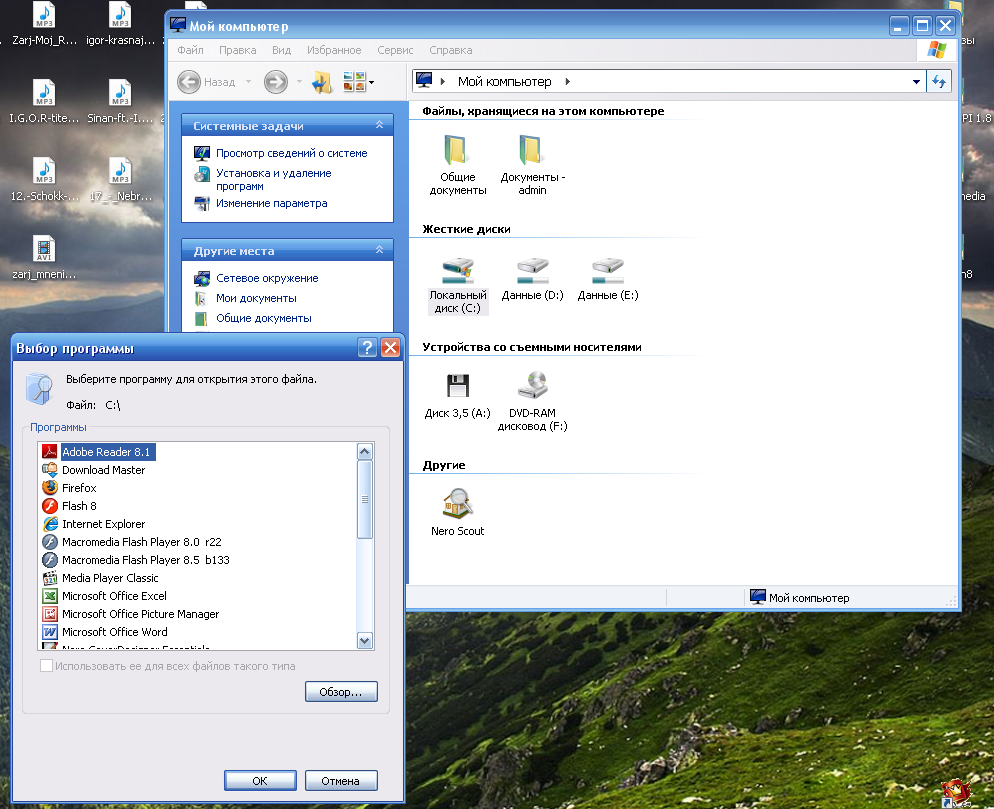Open the DVD-RAM drive (F:) icon
994x809 pixels.
click(x=532, y=386)
